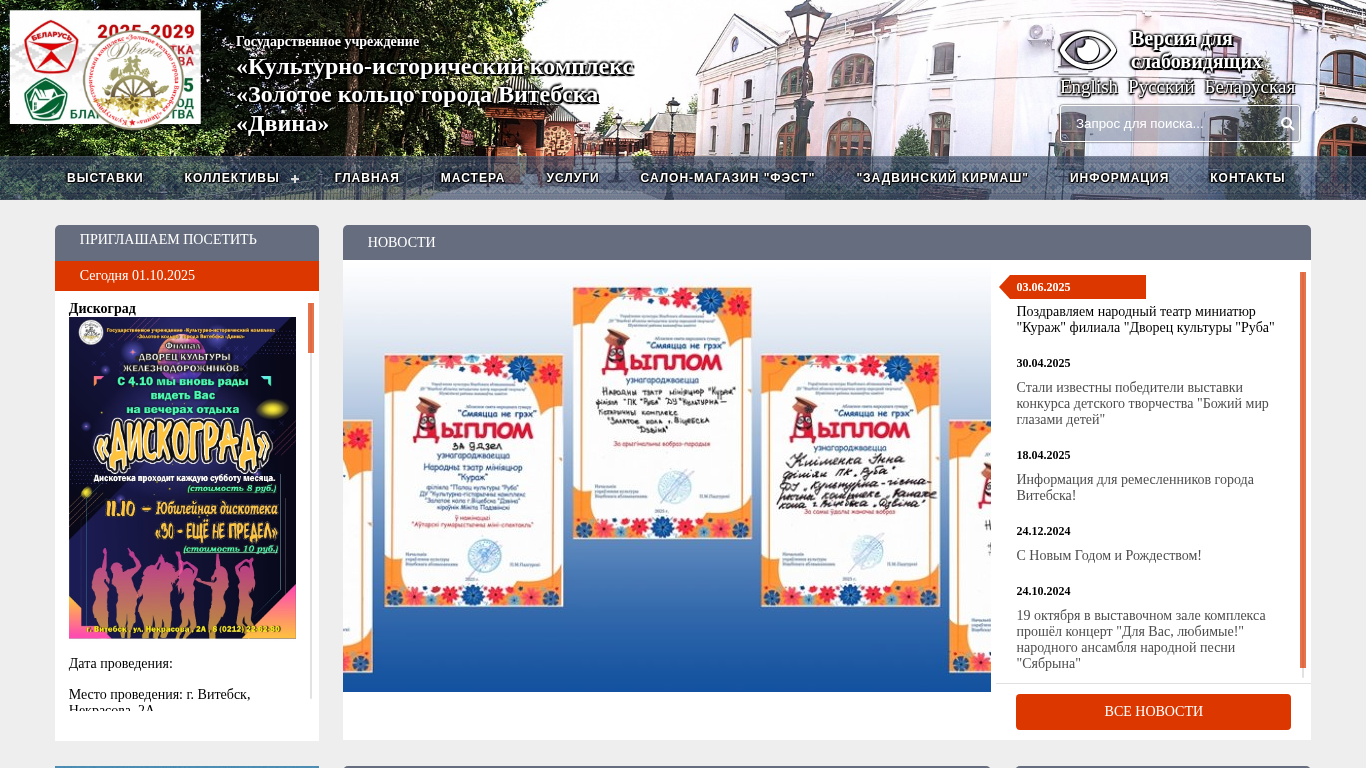Open "ЗАДВИНСКИЙ КИРМАШ" menu item
1366x768 pixels.
coord(943,178)
